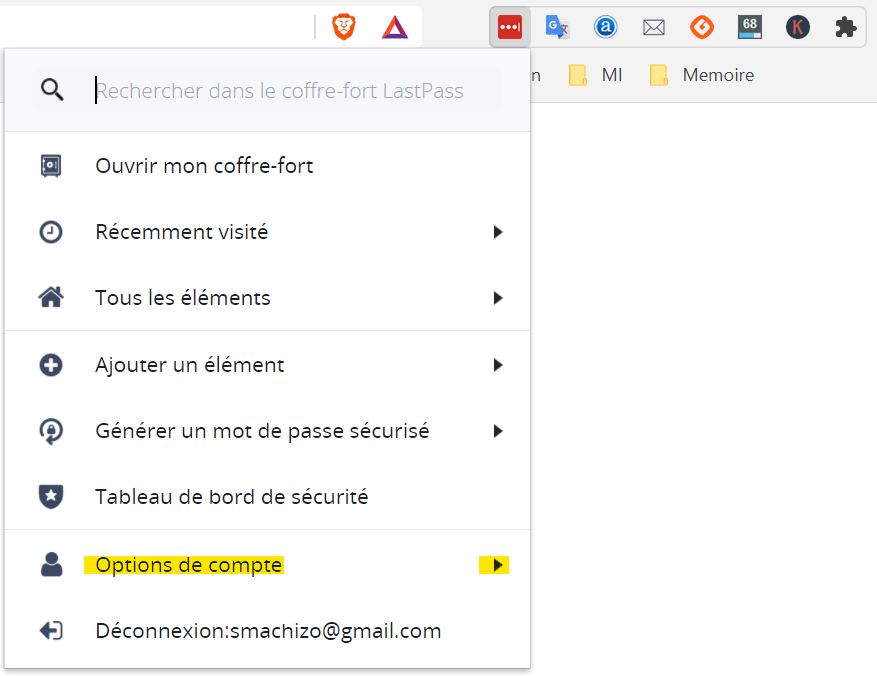
Task: Click the dark circle K extension icon
Action: (x=798, y=27)
